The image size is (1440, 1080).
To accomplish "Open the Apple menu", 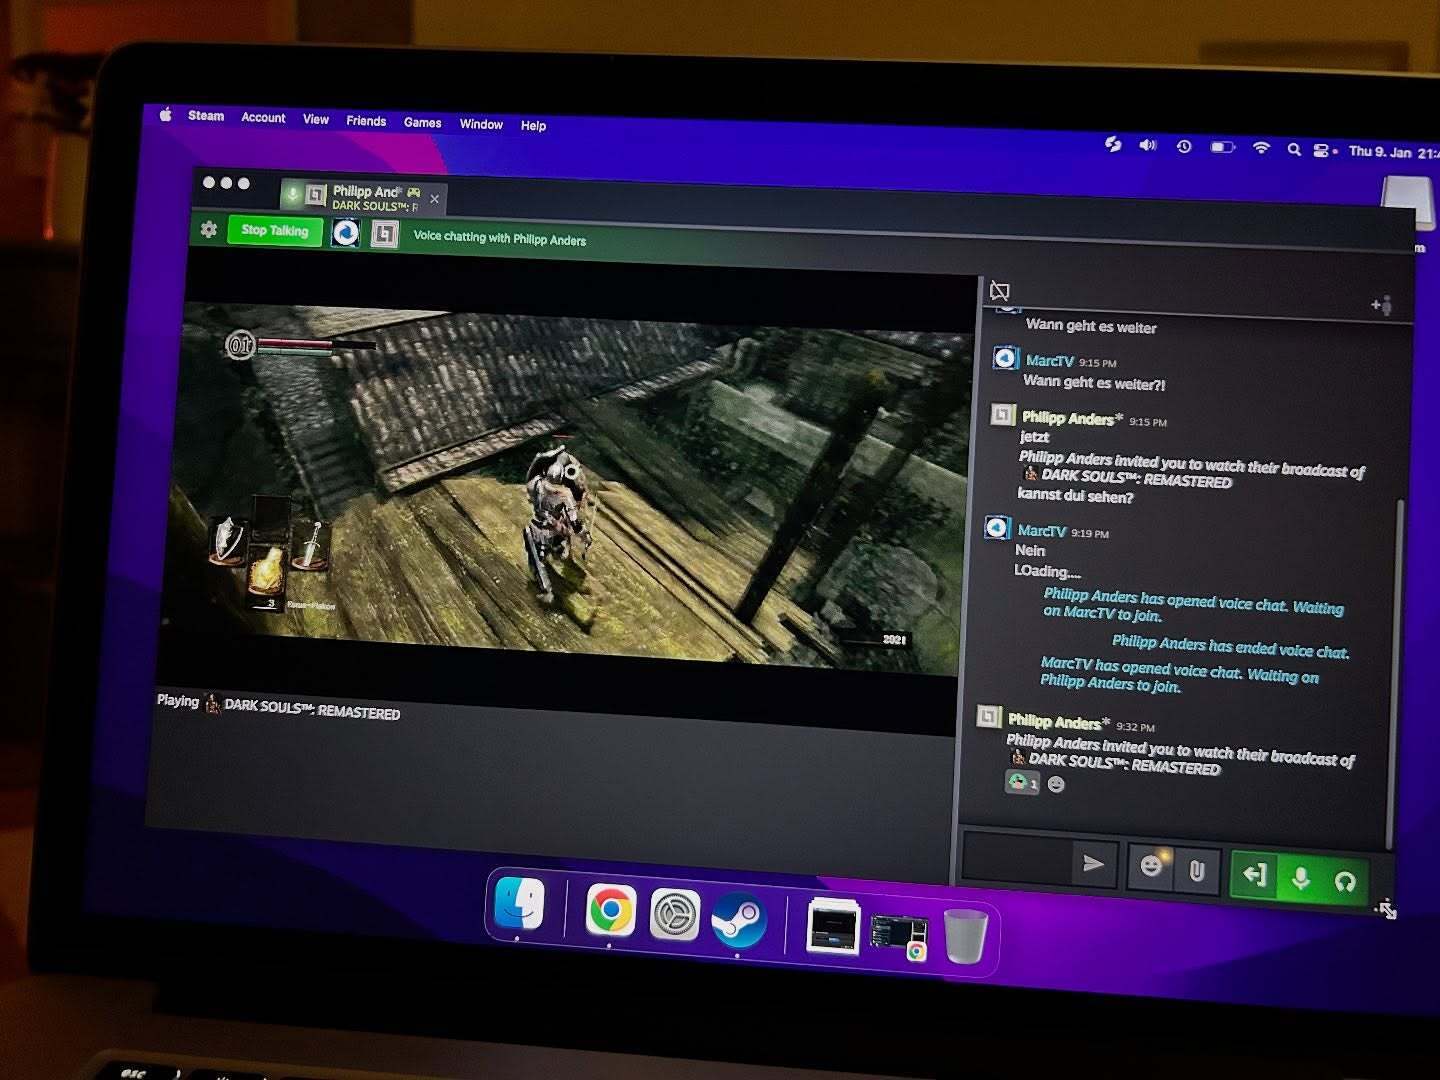I will click(x=166, y=114).
